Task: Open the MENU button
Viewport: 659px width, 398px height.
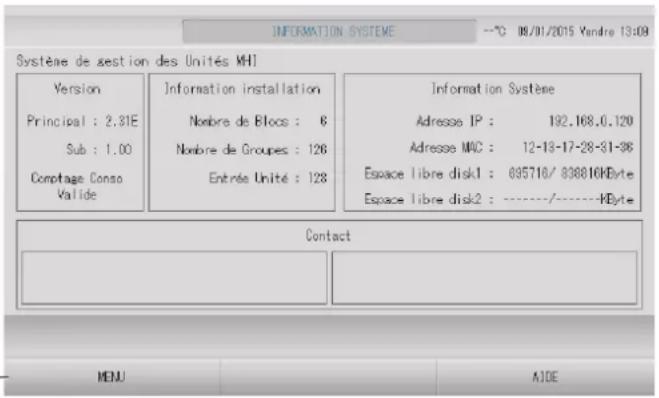Action: point(112,377)
